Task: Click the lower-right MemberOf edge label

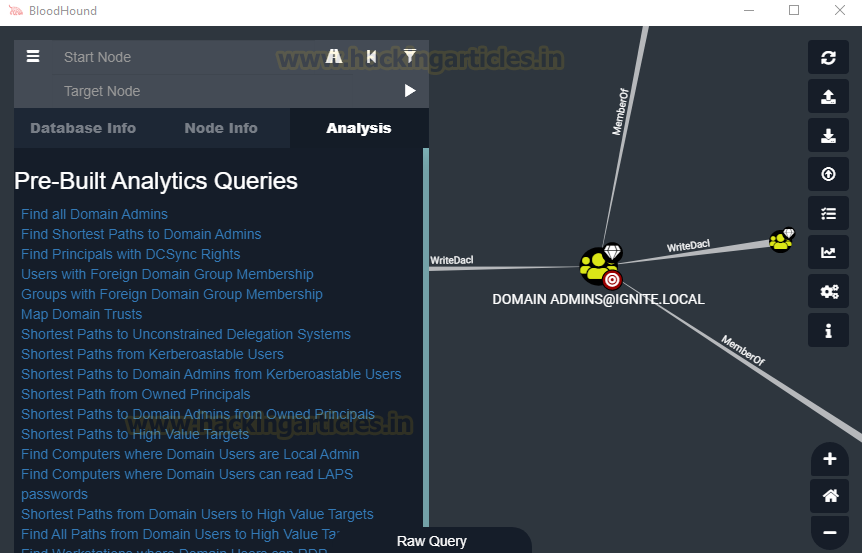Action: (x=743, y=350)
